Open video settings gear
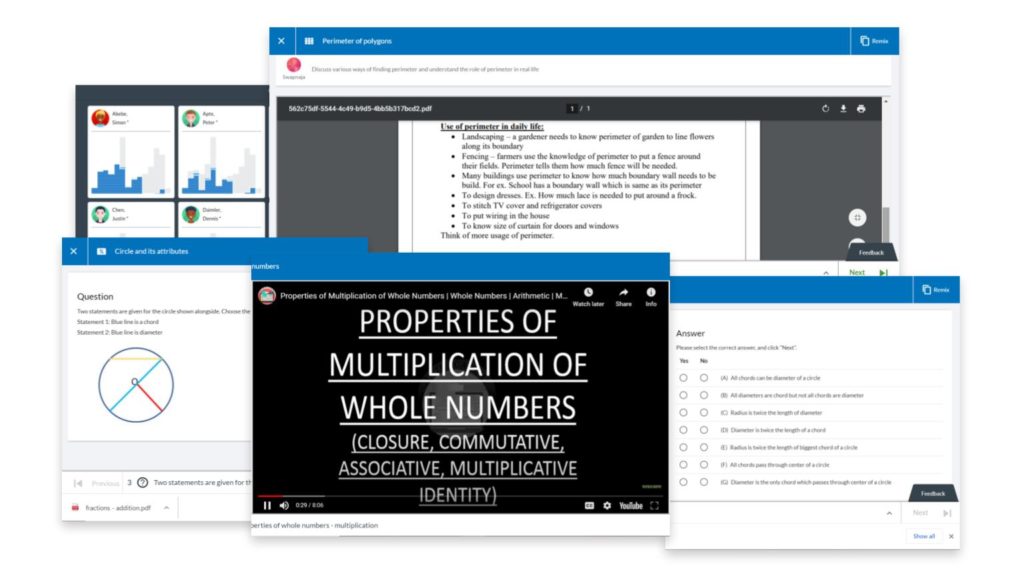This screenshot has height=576, width=1024. coord(607,505)
